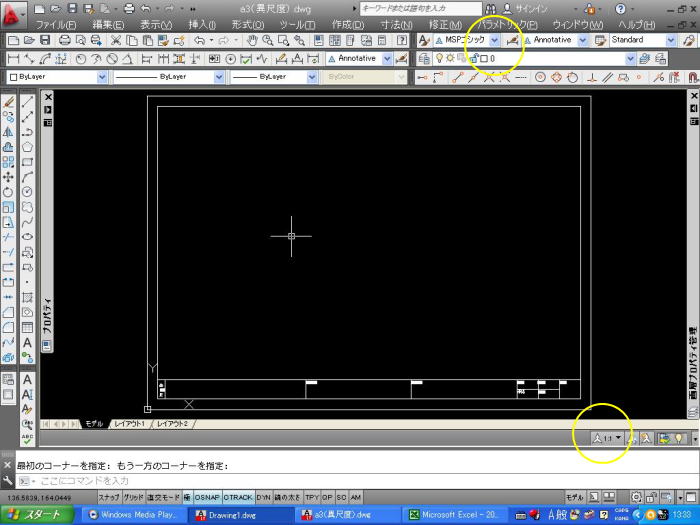Toggle OTRACK in the status bar
The height and width of the screenshot is (525, 700).
[238, 497]
